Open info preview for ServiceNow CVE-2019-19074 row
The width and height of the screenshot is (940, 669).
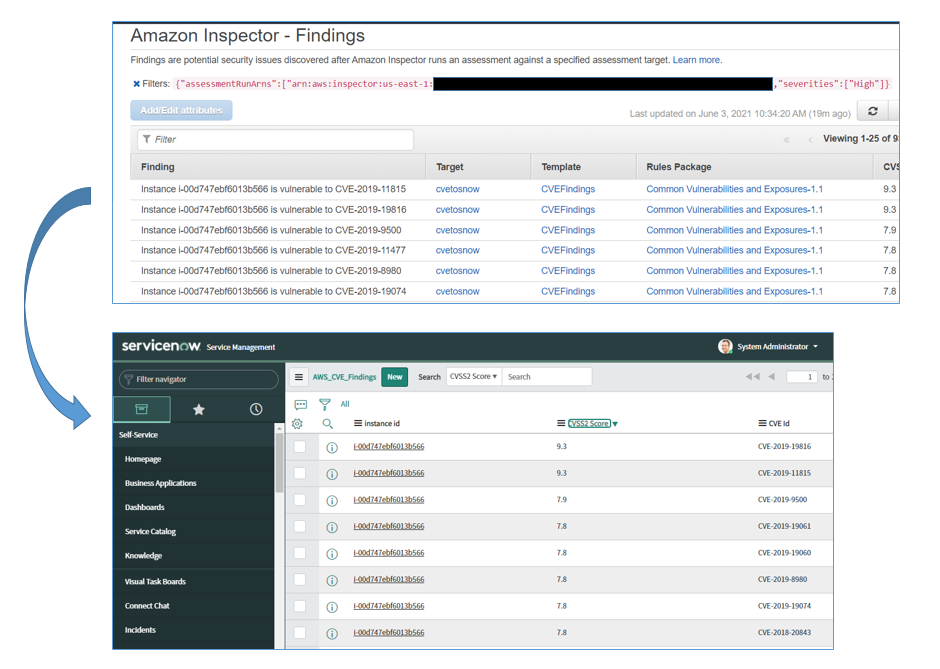click(x=332, y=607)
